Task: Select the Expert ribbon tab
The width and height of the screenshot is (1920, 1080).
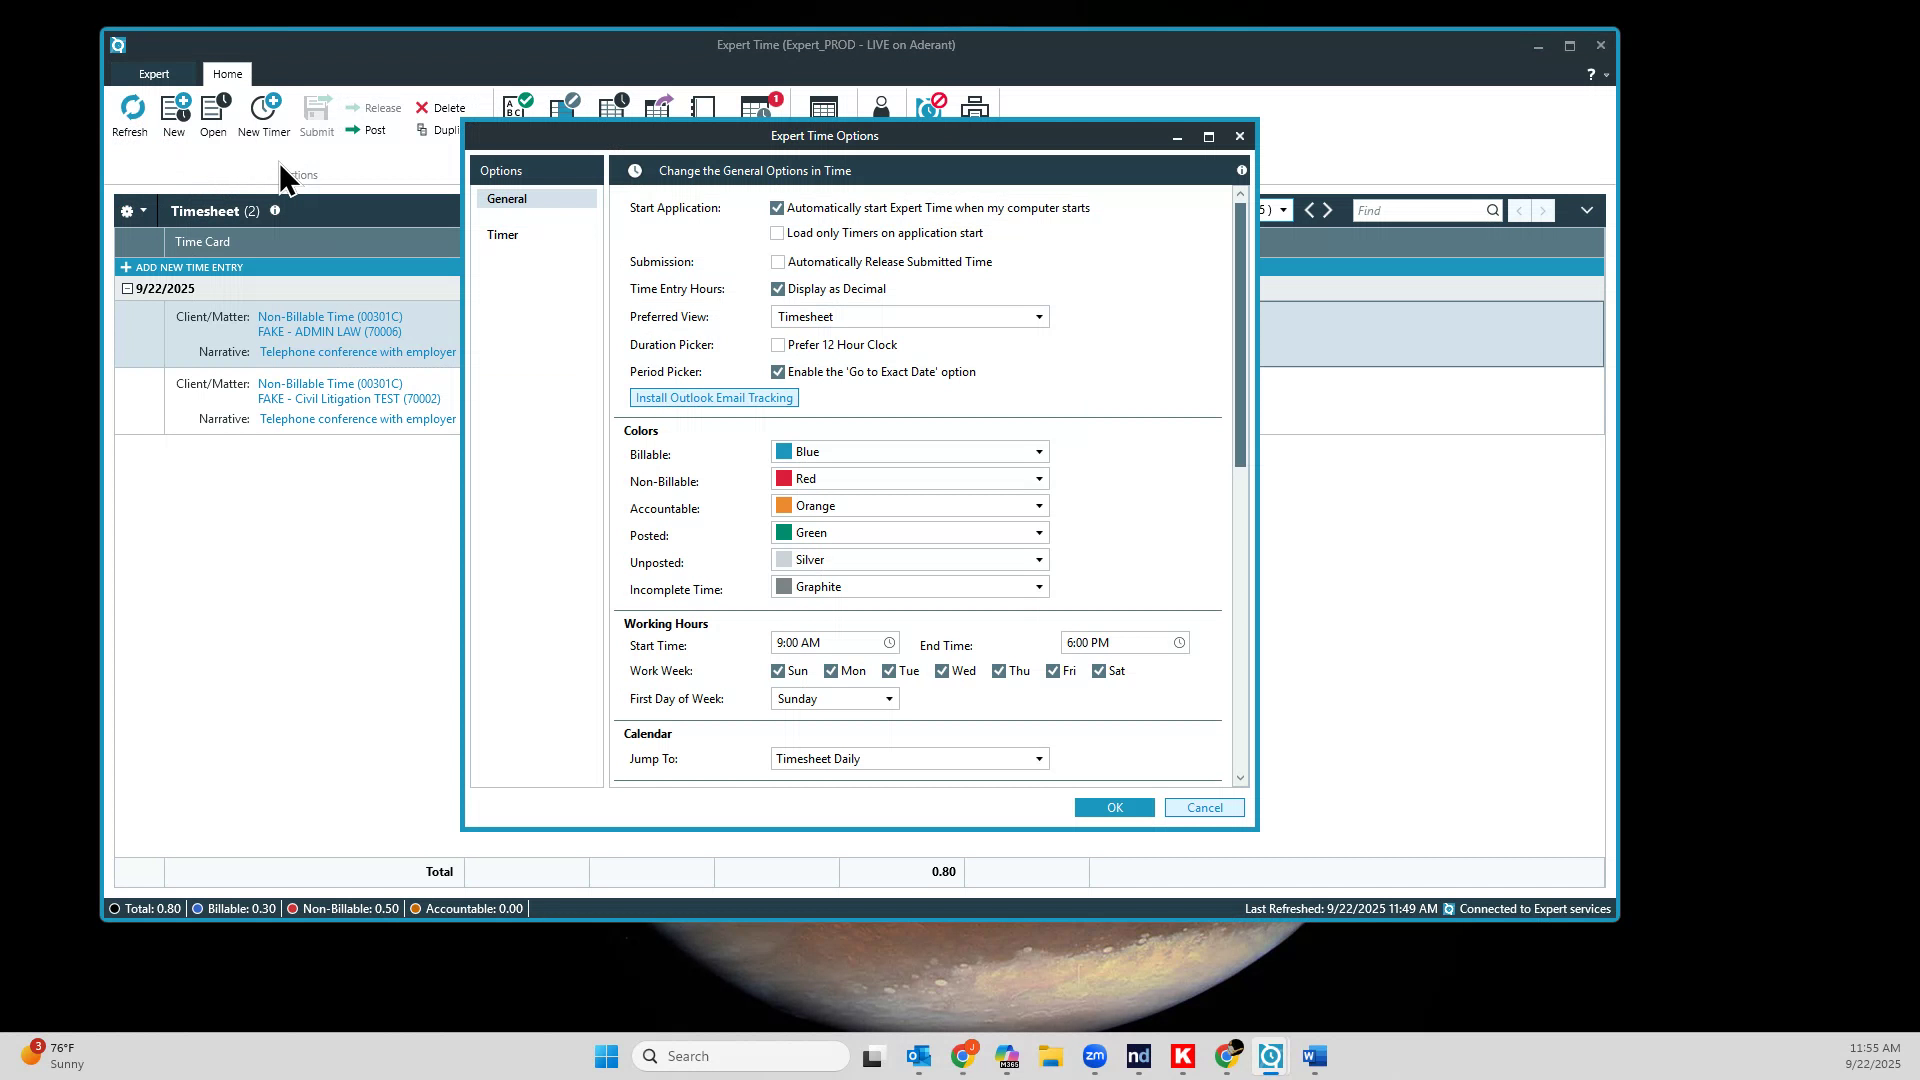Action: pos(154,73)
